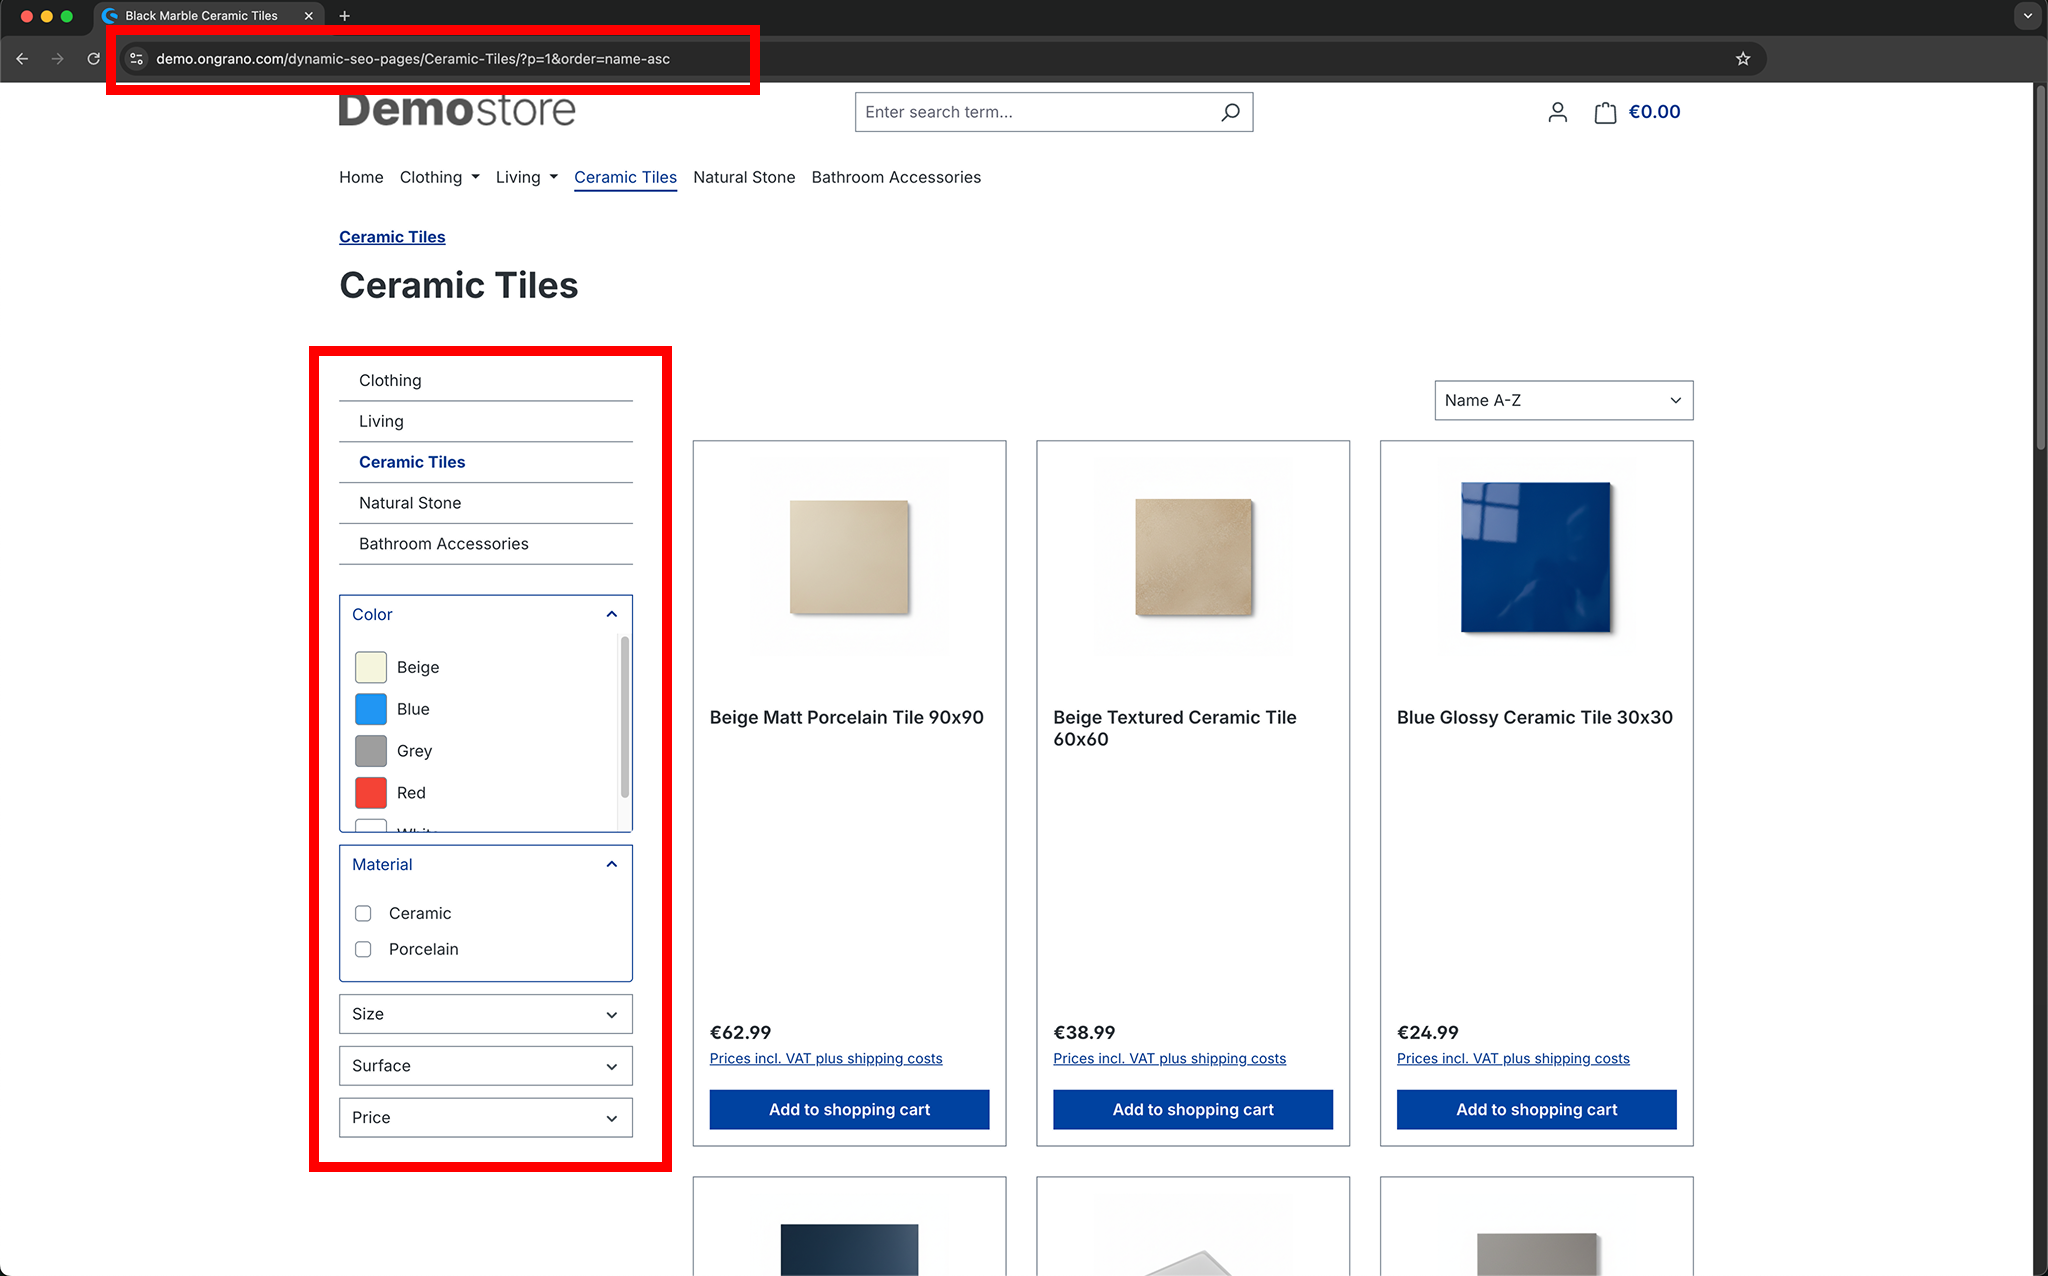This screenshot has width=2048, height=1276.
Task: Click the browser address bar URL
Action: 413,59
